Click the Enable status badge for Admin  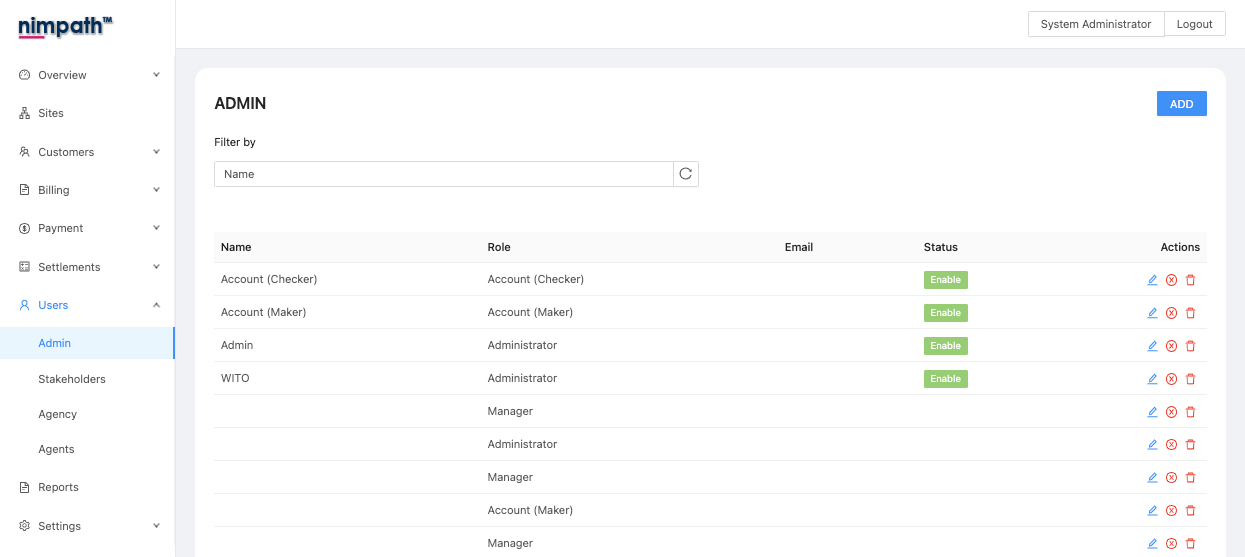coord(945,346)
